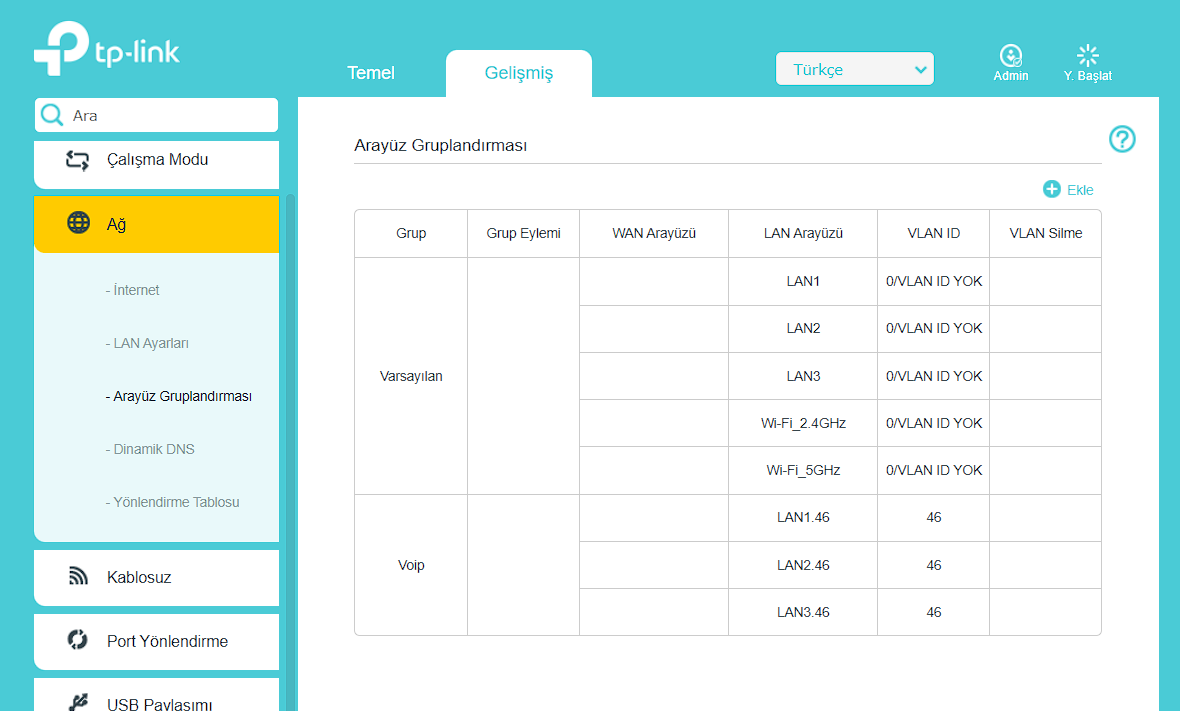1180x711 pixels.
Task: Click the Wi-Fi_5GHz cell
Action: 803,470
